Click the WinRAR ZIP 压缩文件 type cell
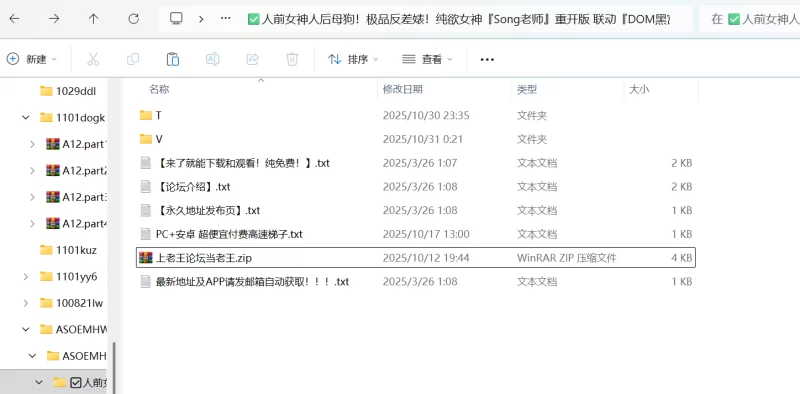Viewport: 800px width, 394px height. click(566, 258)
